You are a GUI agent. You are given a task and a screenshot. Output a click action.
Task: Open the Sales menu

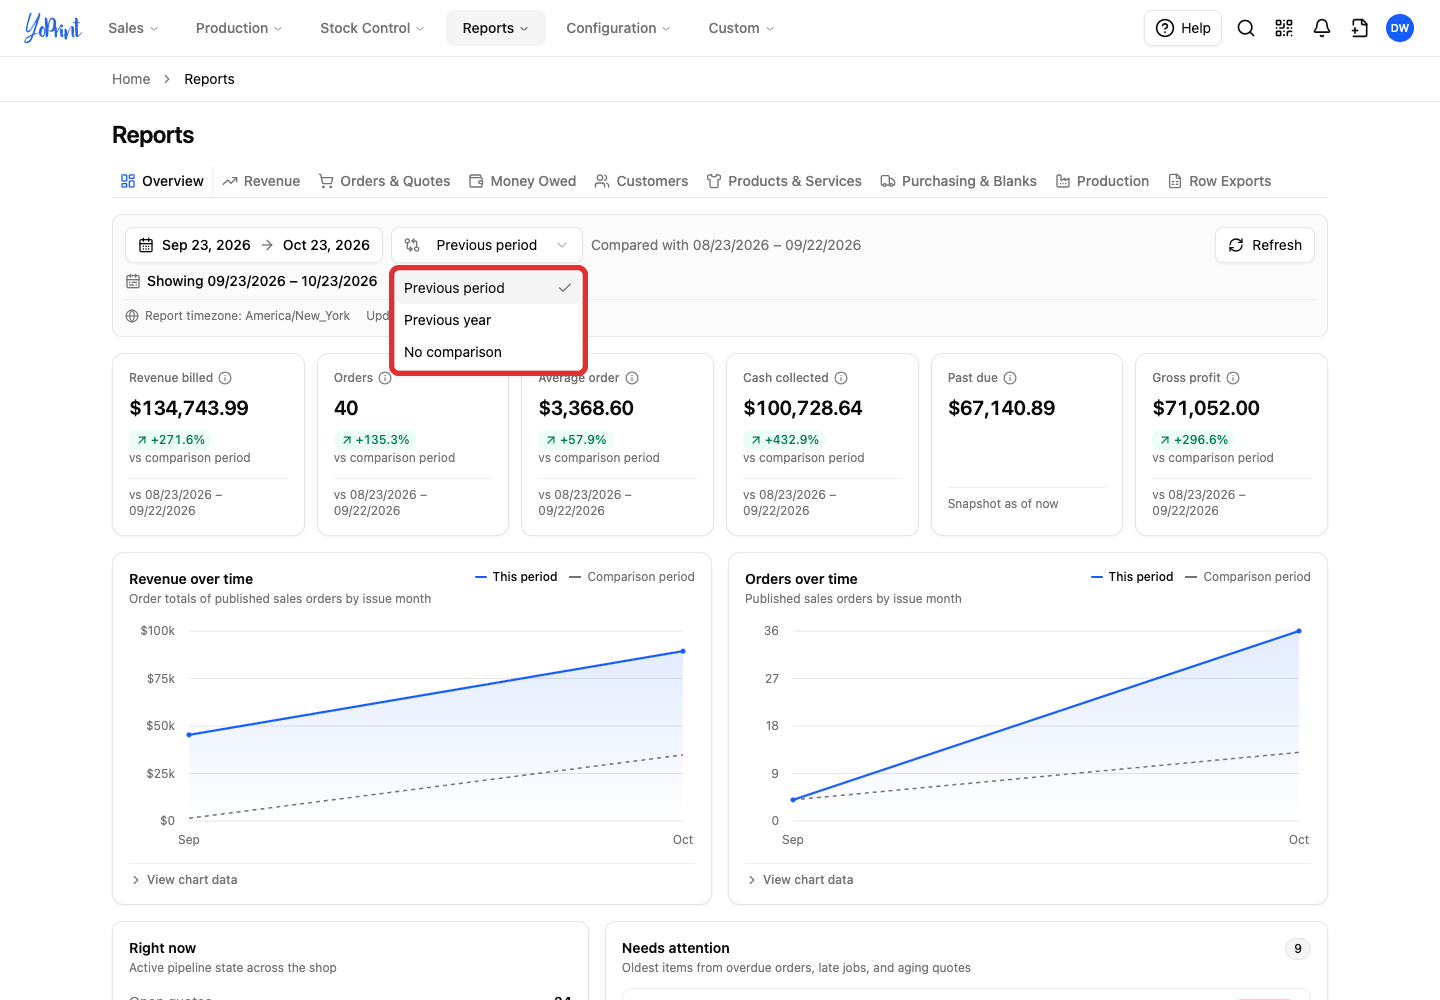[x=133, y=28]
